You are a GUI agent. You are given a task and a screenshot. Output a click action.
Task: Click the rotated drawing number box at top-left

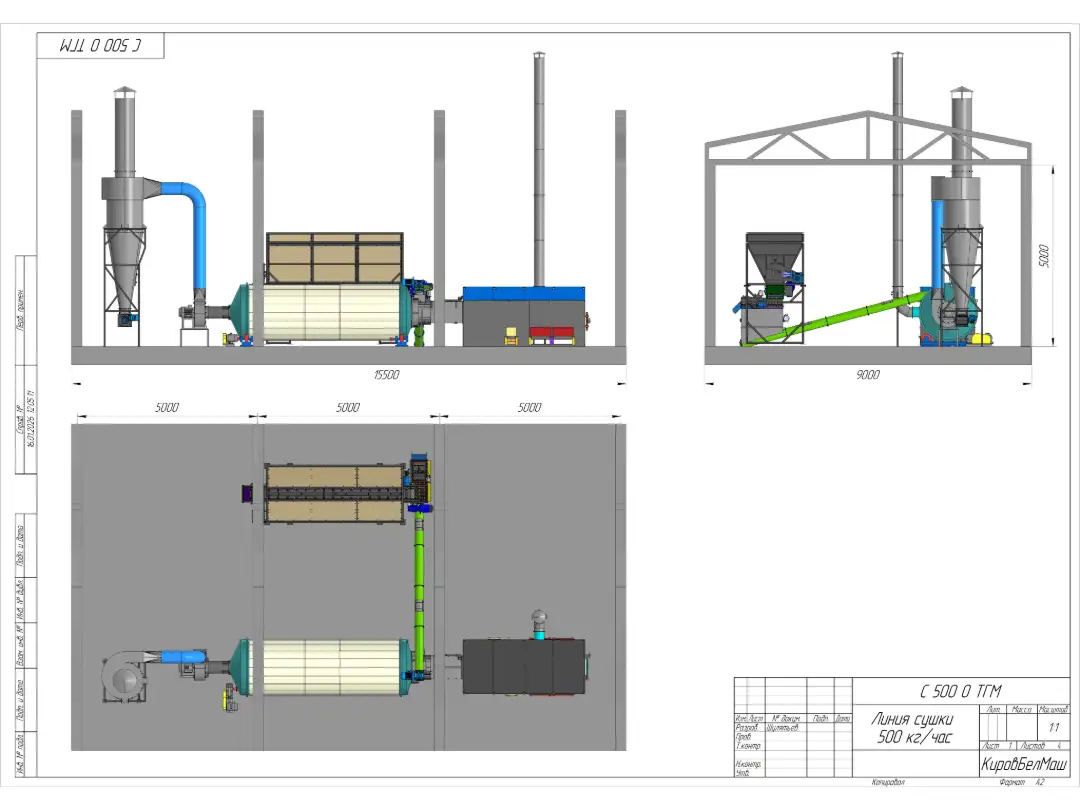coord(100,46)
